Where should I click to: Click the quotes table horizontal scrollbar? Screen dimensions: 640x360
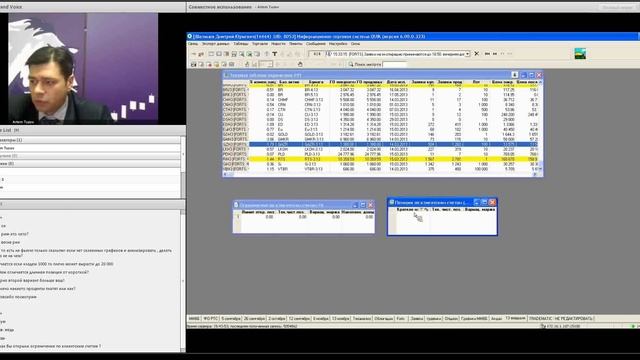click(380, 174)
